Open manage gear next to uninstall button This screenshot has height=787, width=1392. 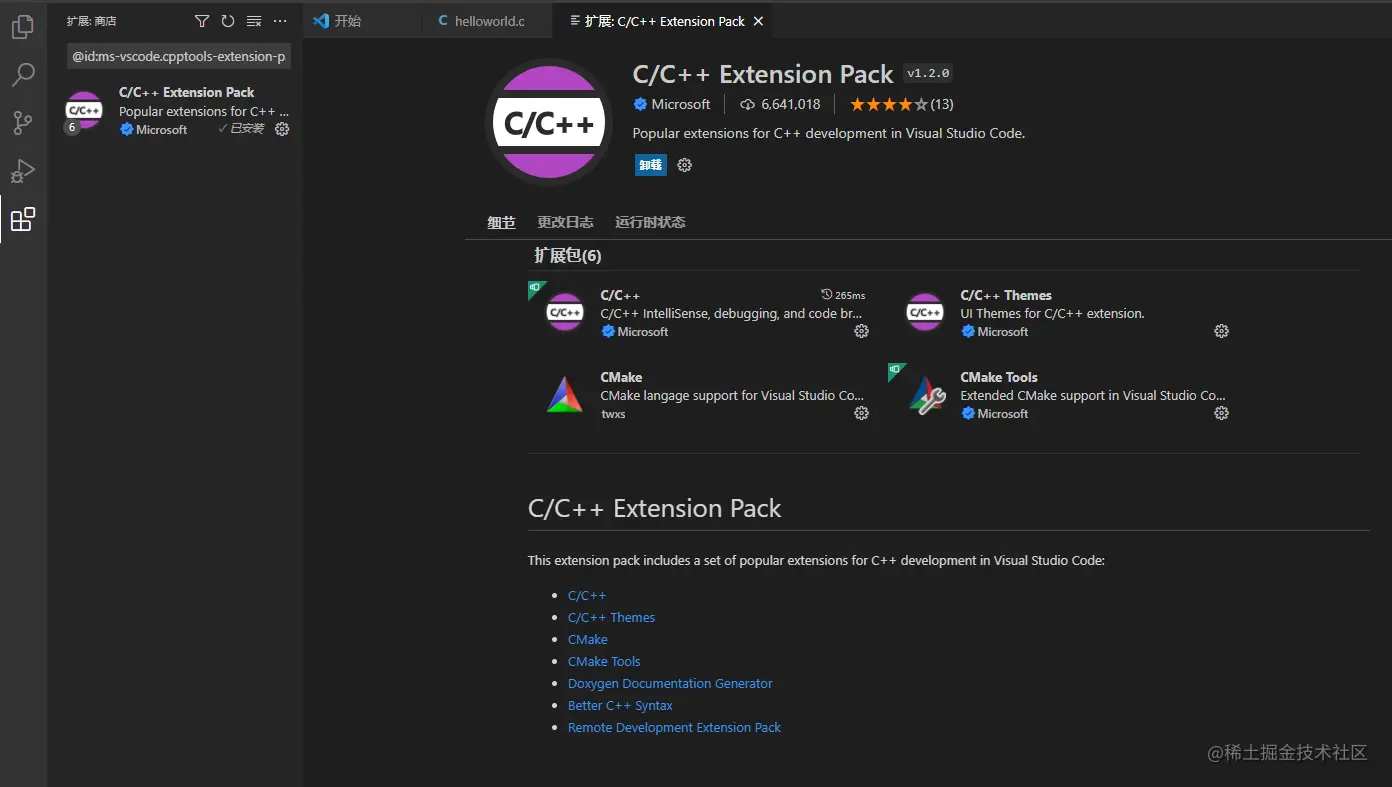pos(685,165)
